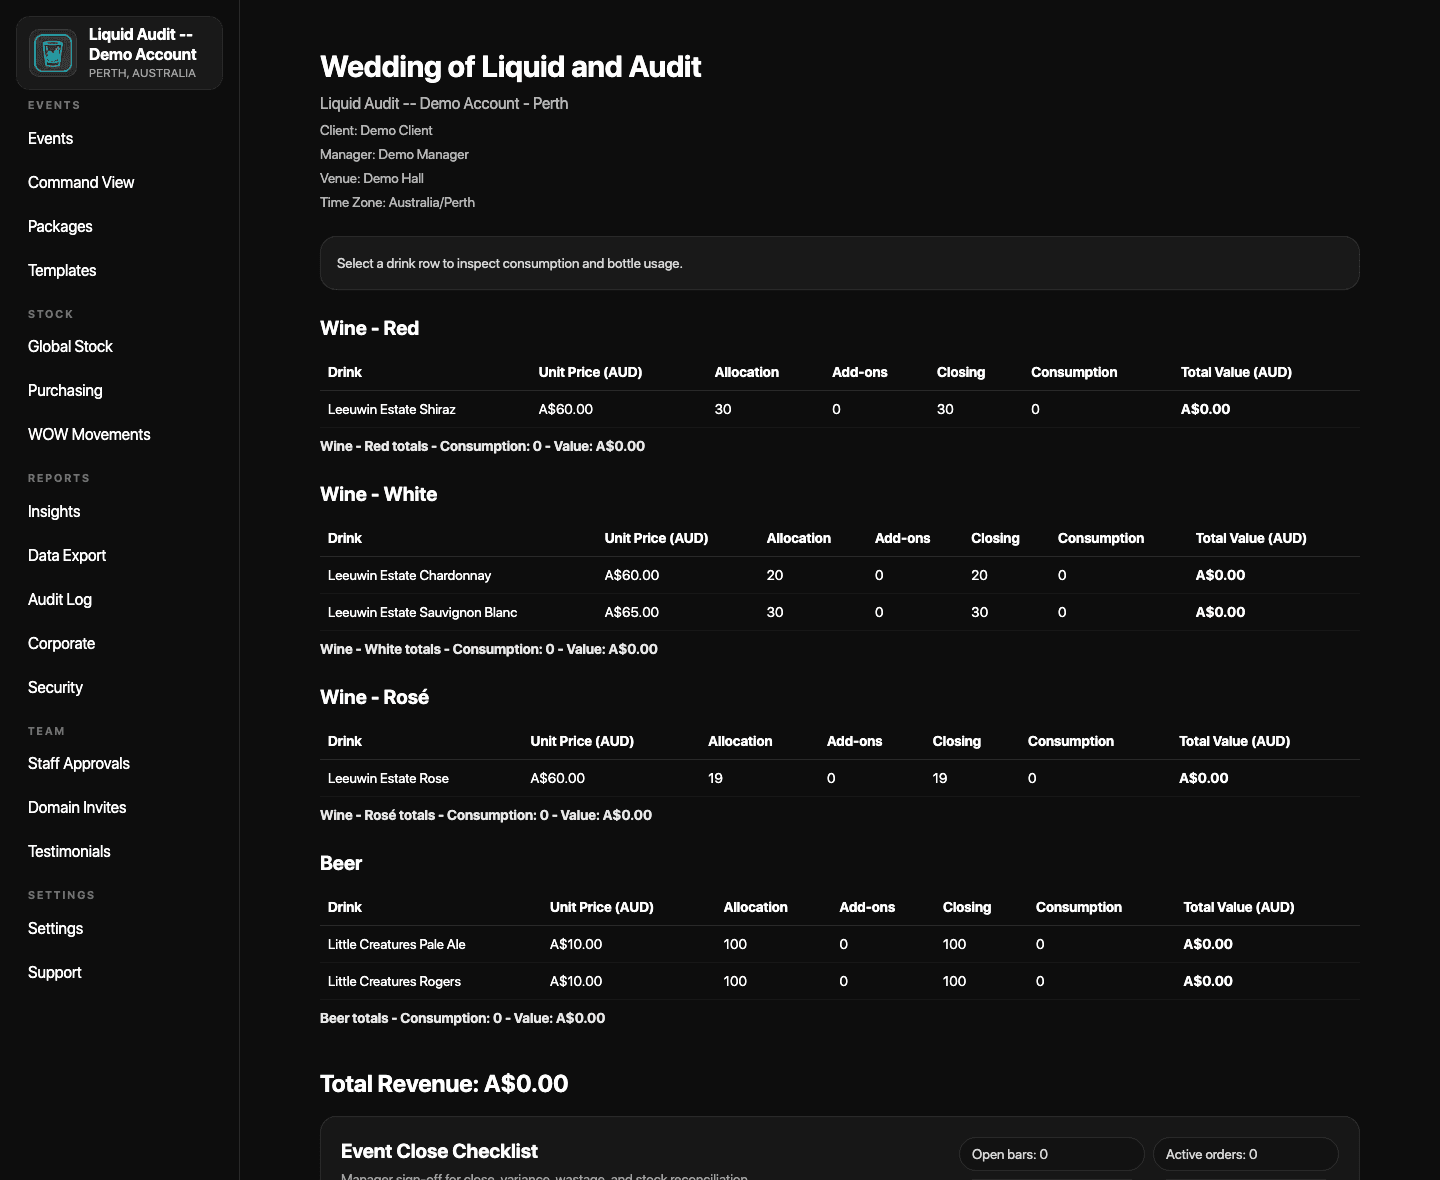Click the Client: Demo Client text
1440x1180 pixels.
376,130
